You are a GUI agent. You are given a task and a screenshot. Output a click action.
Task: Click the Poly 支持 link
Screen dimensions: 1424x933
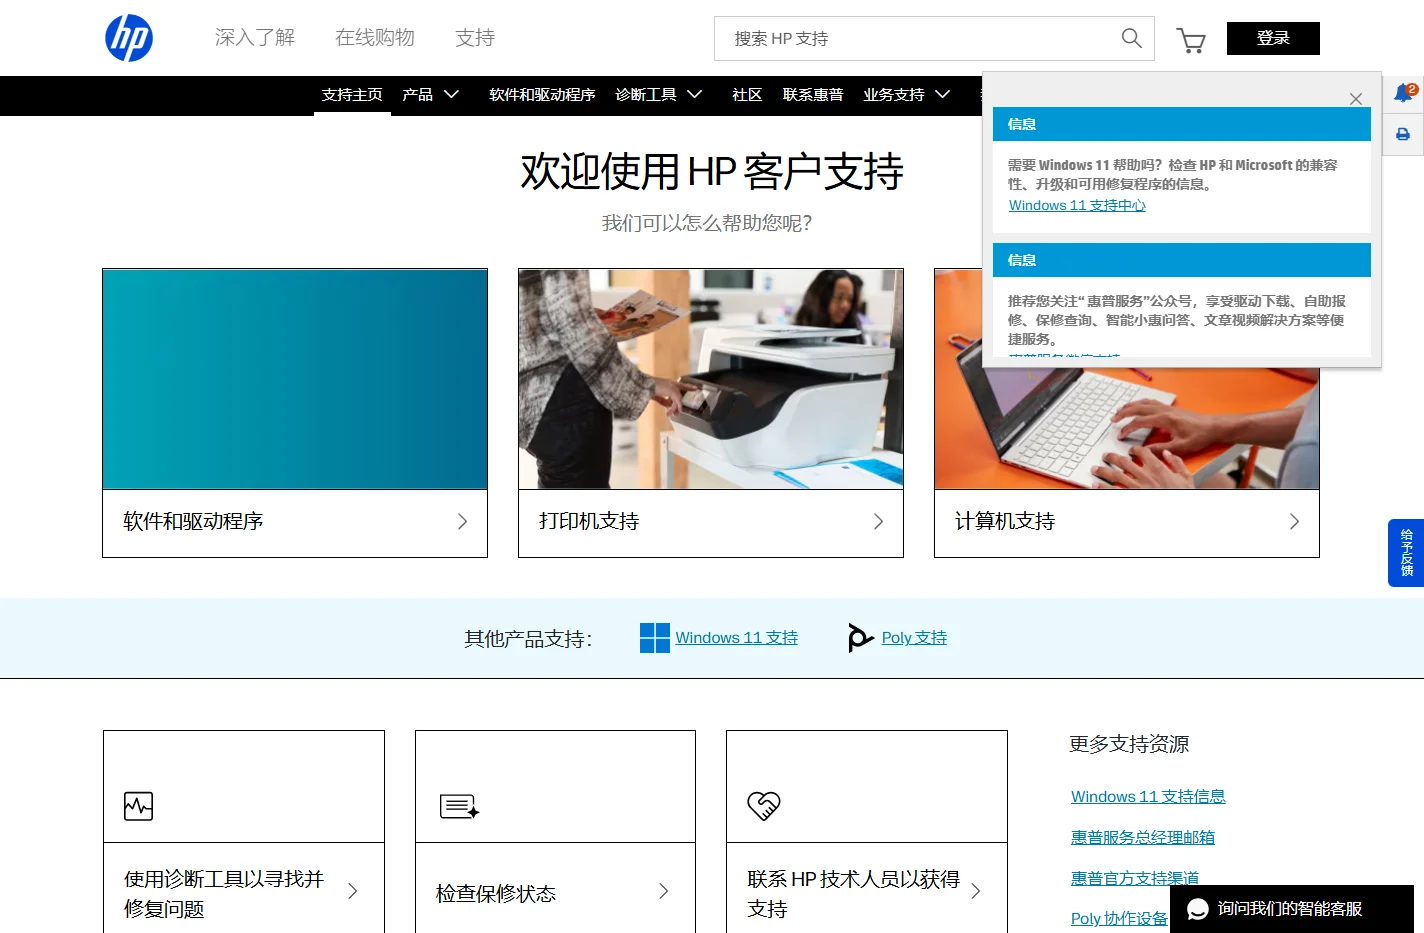914,637
